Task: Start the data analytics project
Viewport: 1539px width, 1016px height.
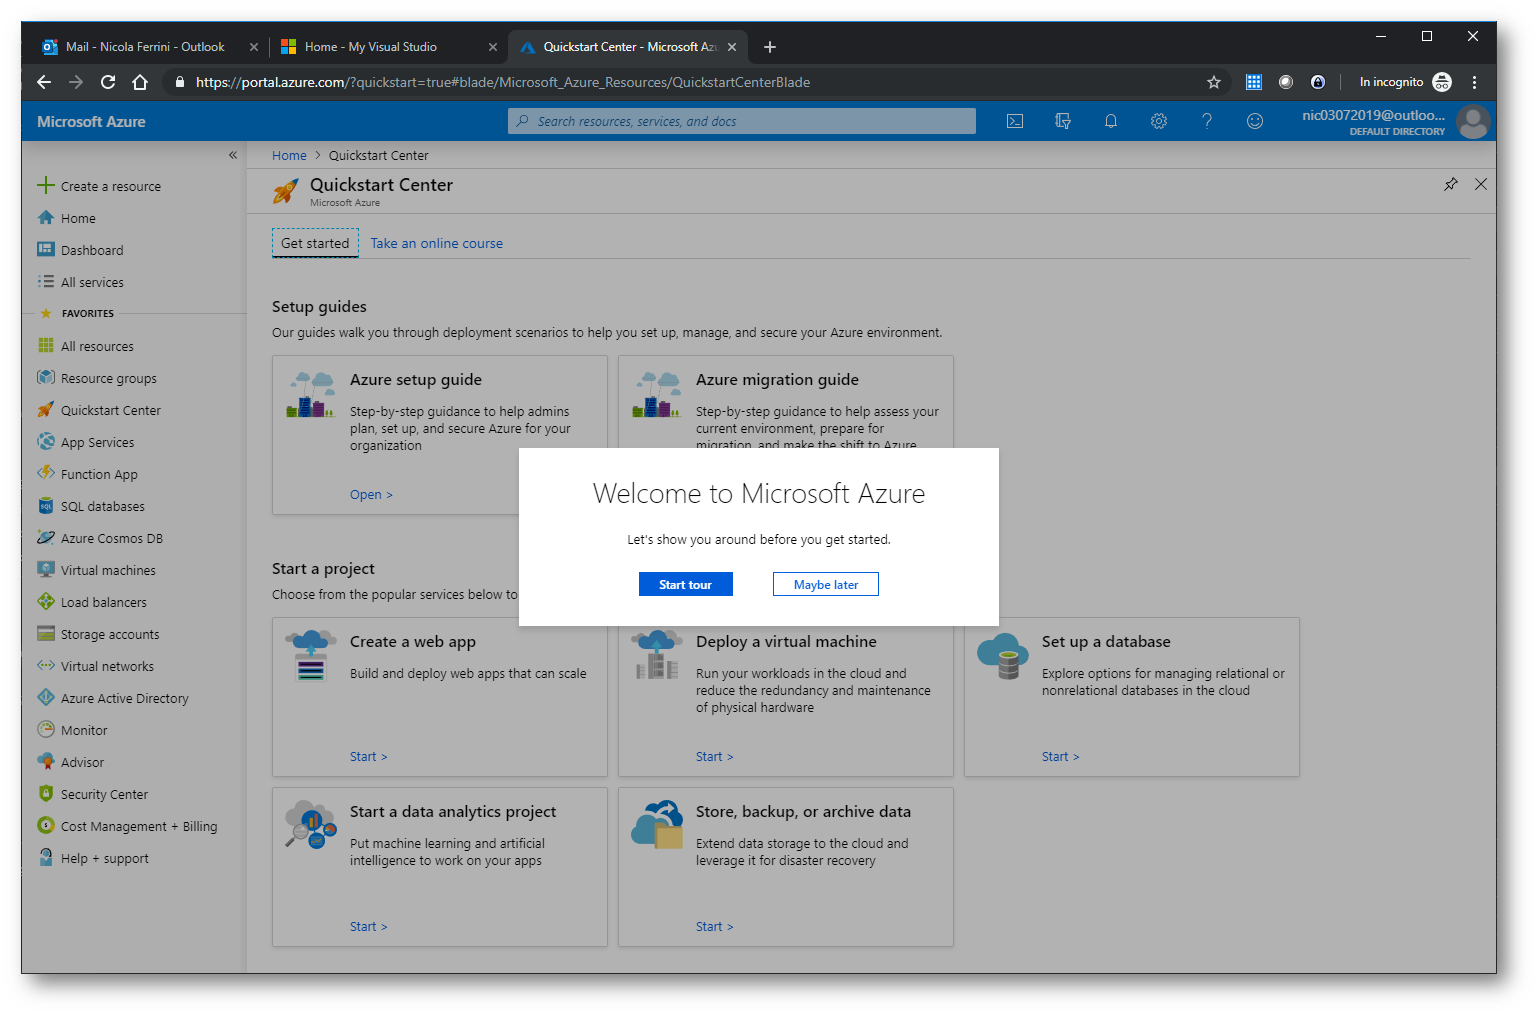Action: (x=368, y=927)
